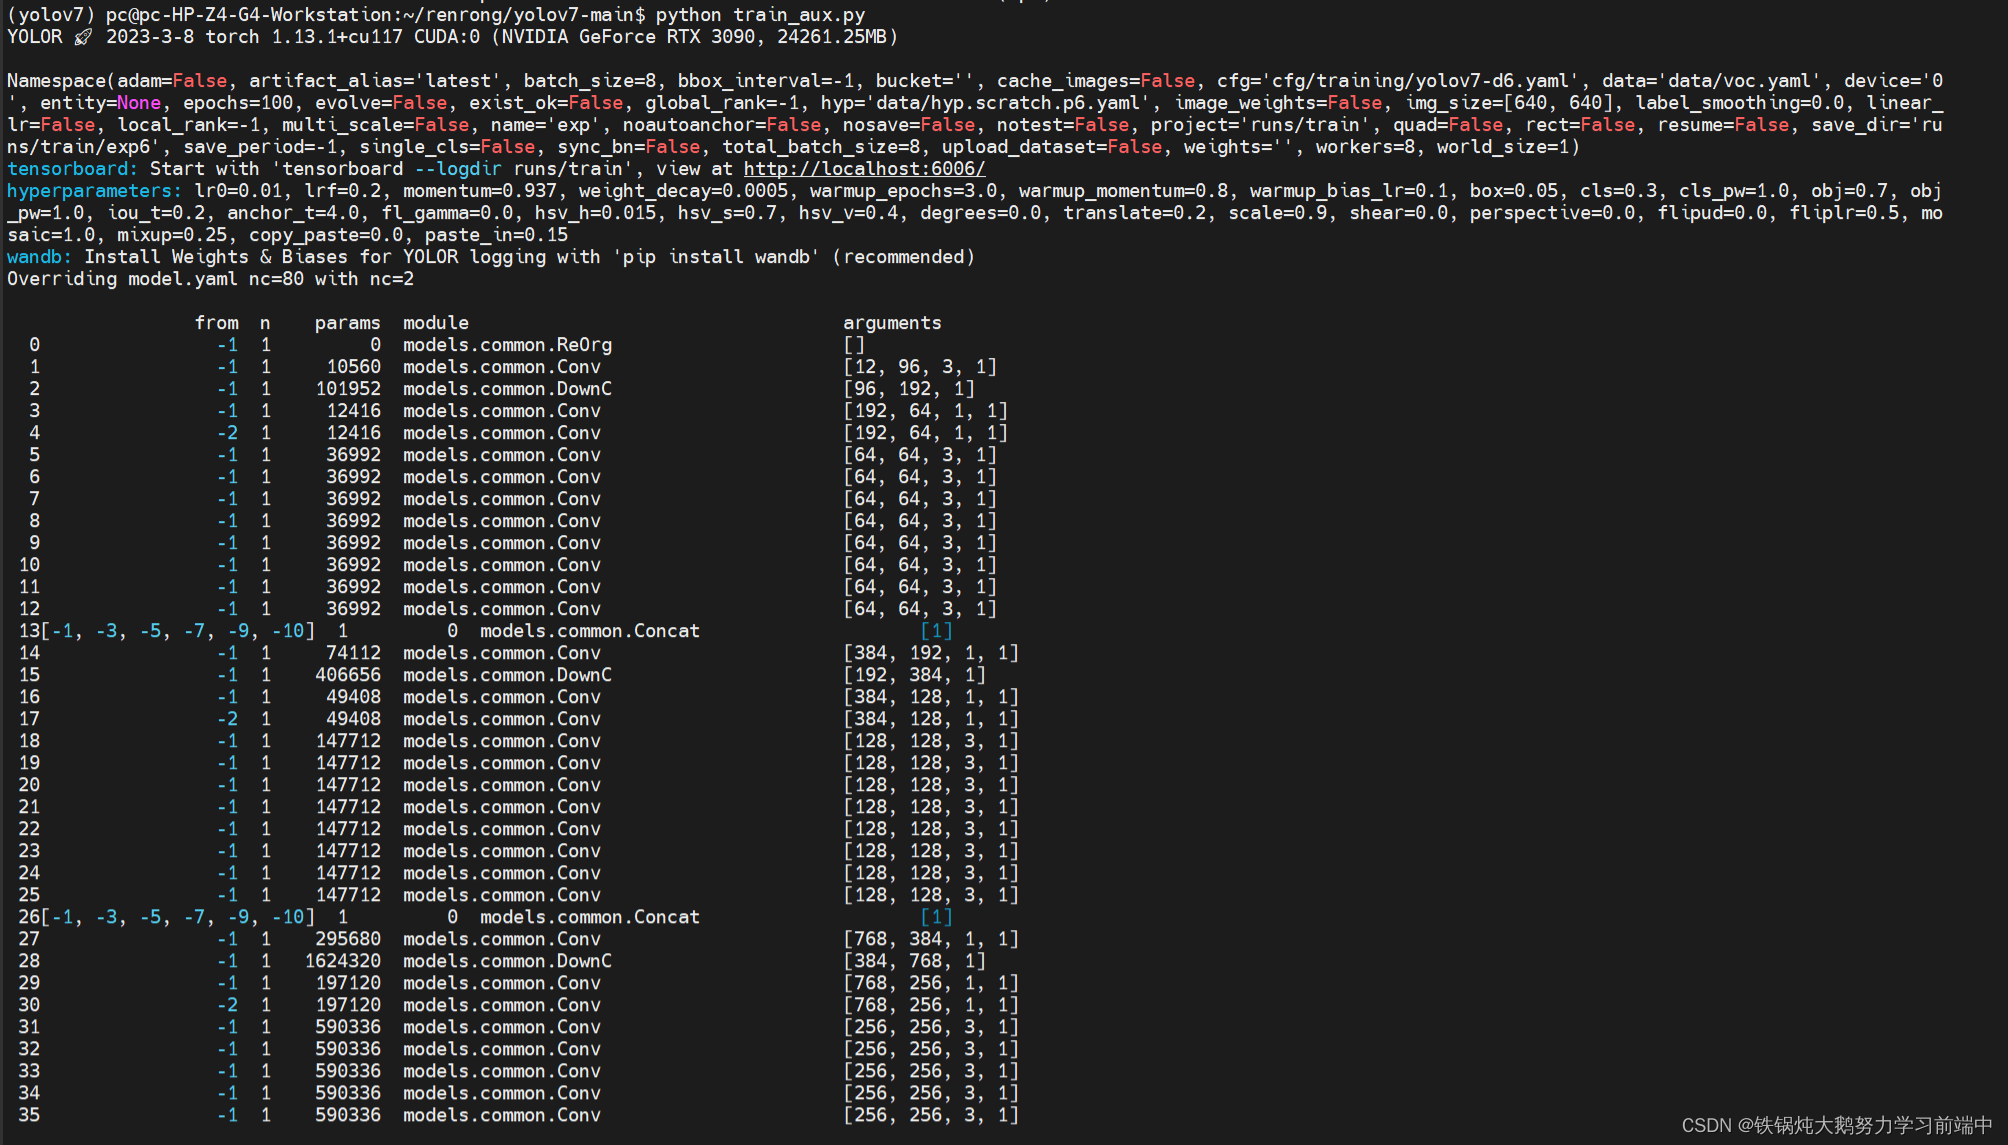Click the '(yolov7)' environment prefix in prompt
Image resolution: width=2008 pixels, height=1145 pixels.
50,15
